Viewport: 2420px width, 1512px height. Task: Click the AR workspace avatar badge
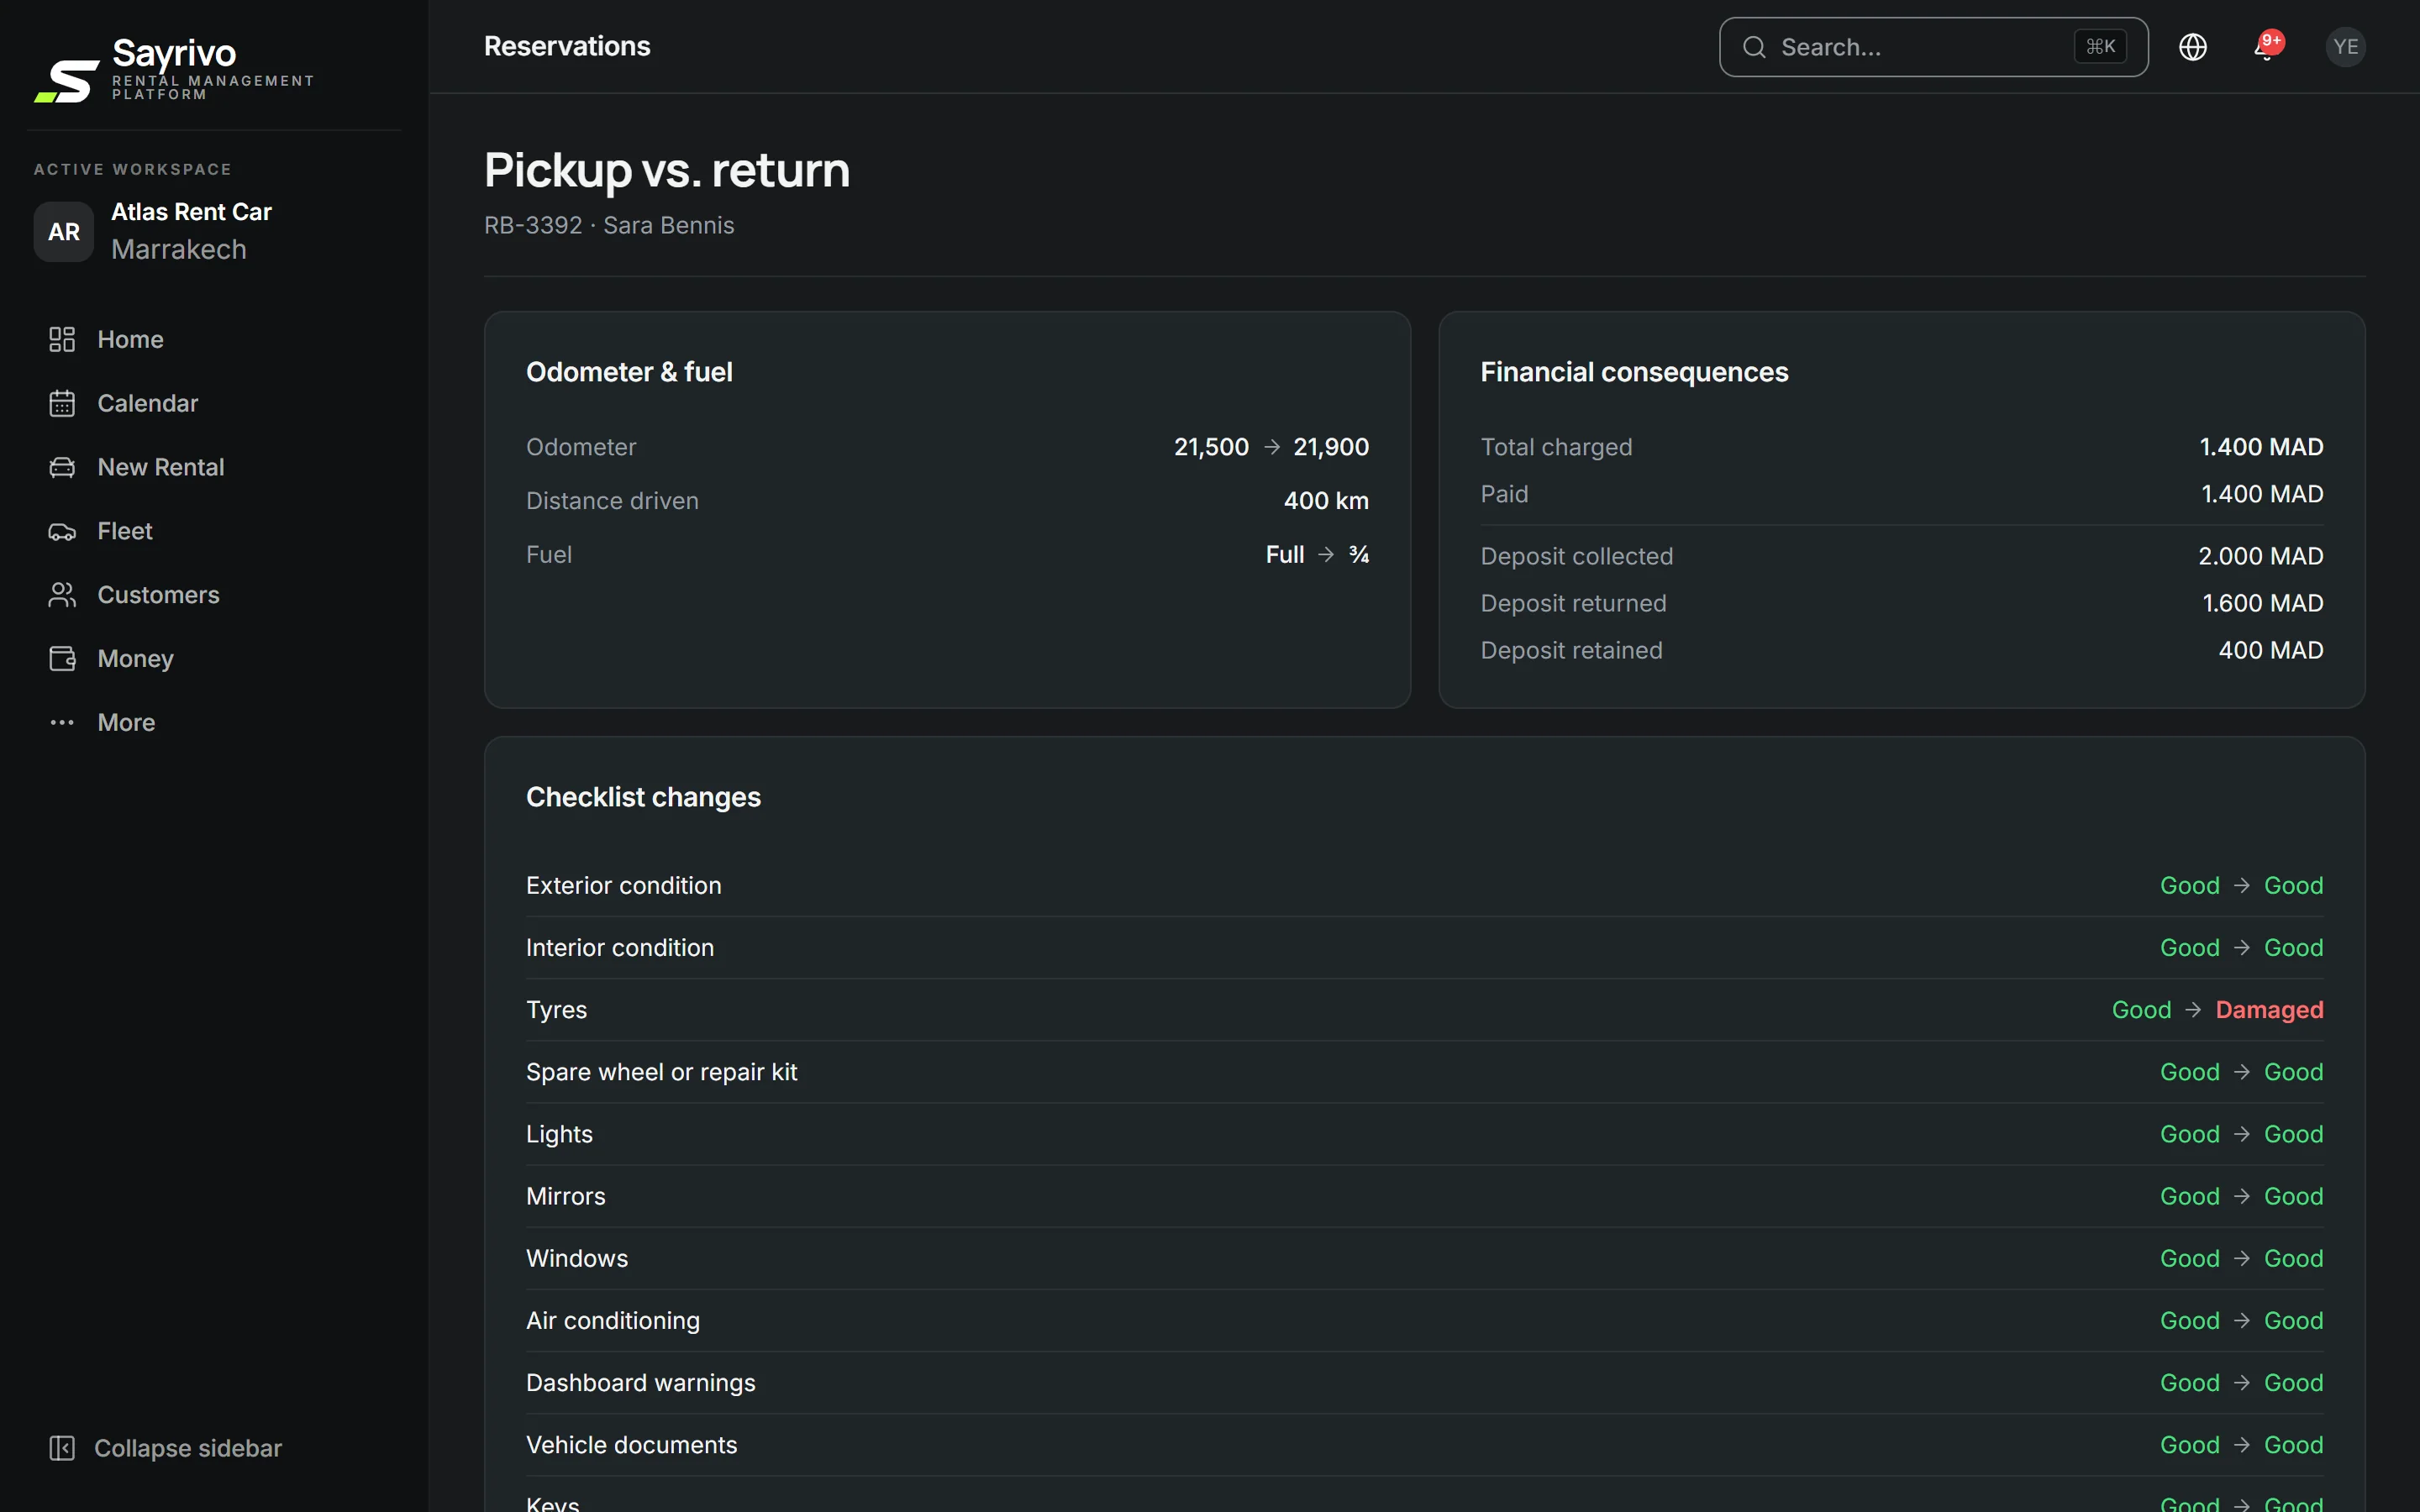(x=64, y=232)
